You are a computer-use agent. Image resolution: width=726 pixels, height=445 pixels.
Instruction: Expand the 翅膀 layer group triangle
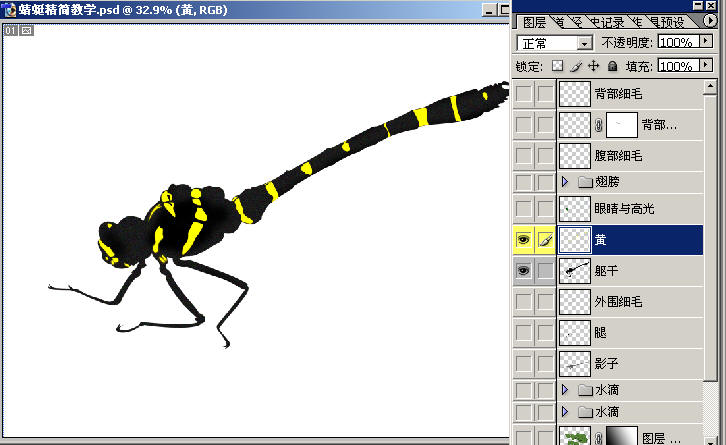coord(564,182)
